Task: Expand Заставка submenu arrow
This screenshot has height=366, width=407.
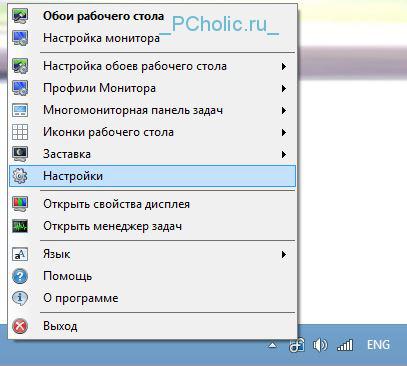Action: pyautogui.click(x=284, y=154)
